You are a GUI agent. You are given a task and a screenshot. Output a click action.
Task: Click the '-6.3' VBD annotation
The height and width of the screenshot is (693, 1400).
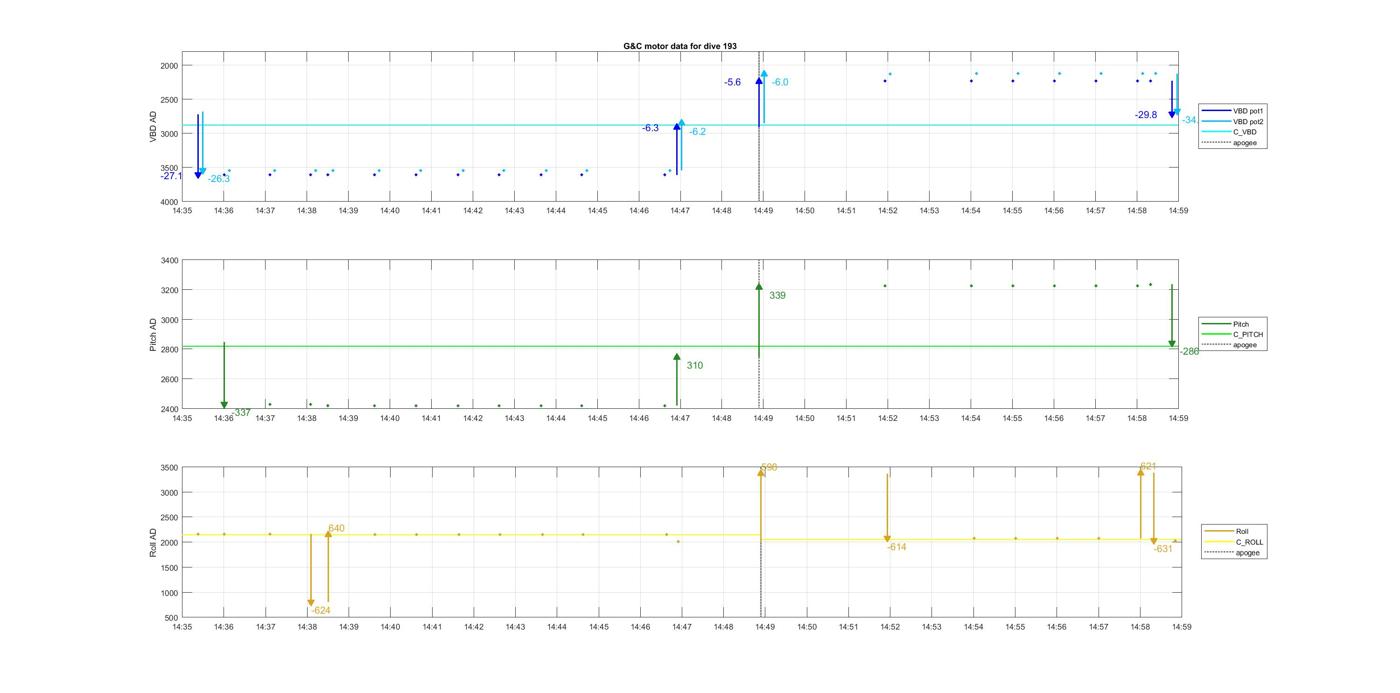pos(651,128)
